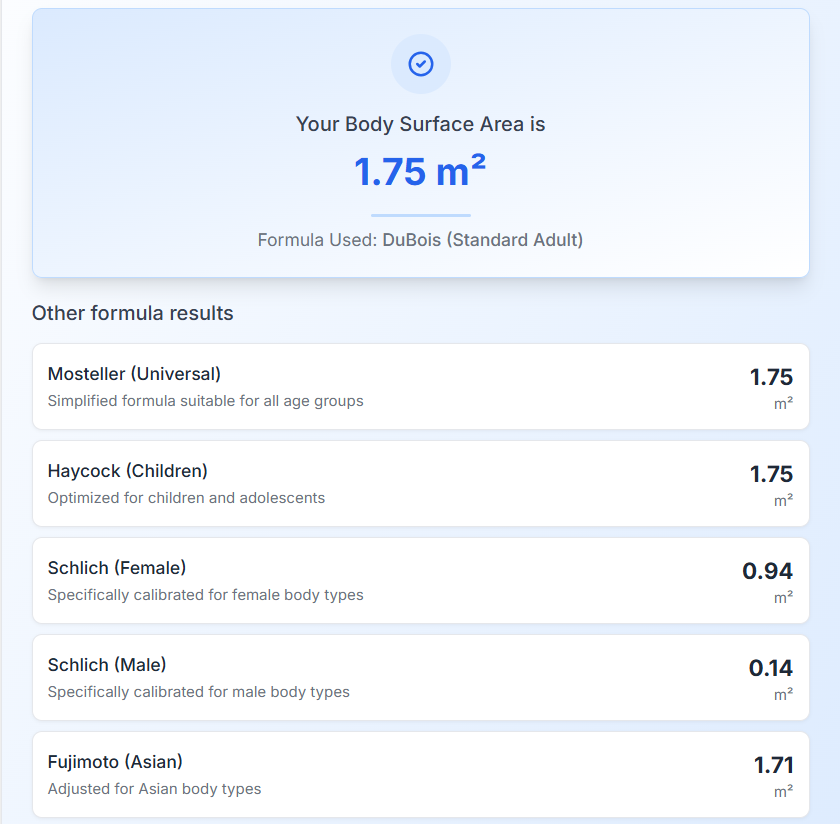The image size is (840, 824).
Task: Click "Simplified formula suitable for all age groups"
Action: 206,401
